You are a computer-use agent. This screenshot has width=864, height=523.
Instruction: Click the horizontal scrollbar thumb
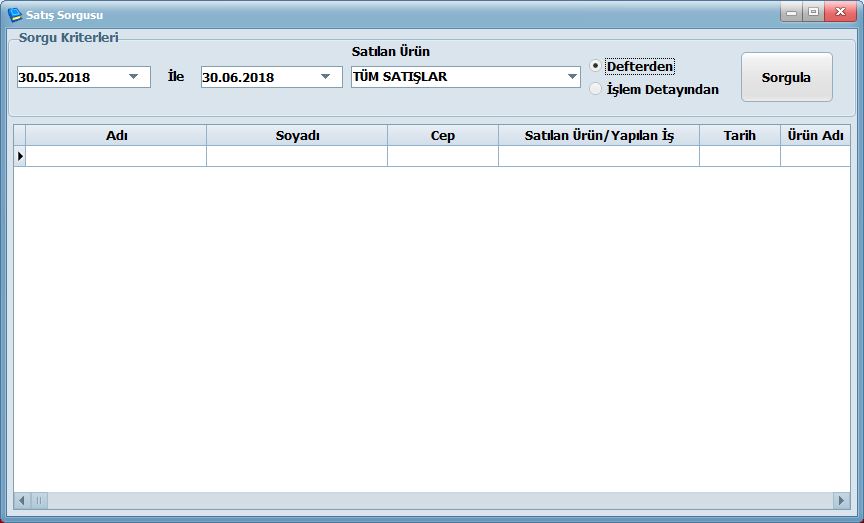40,500
